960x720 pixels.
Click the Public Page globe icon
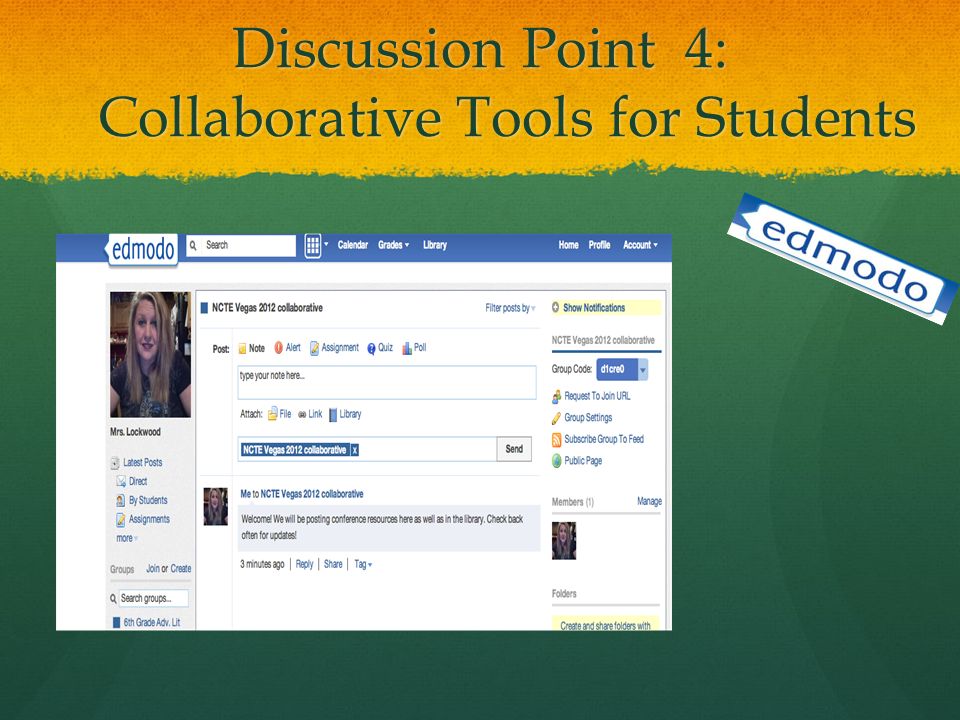point(557,461)
